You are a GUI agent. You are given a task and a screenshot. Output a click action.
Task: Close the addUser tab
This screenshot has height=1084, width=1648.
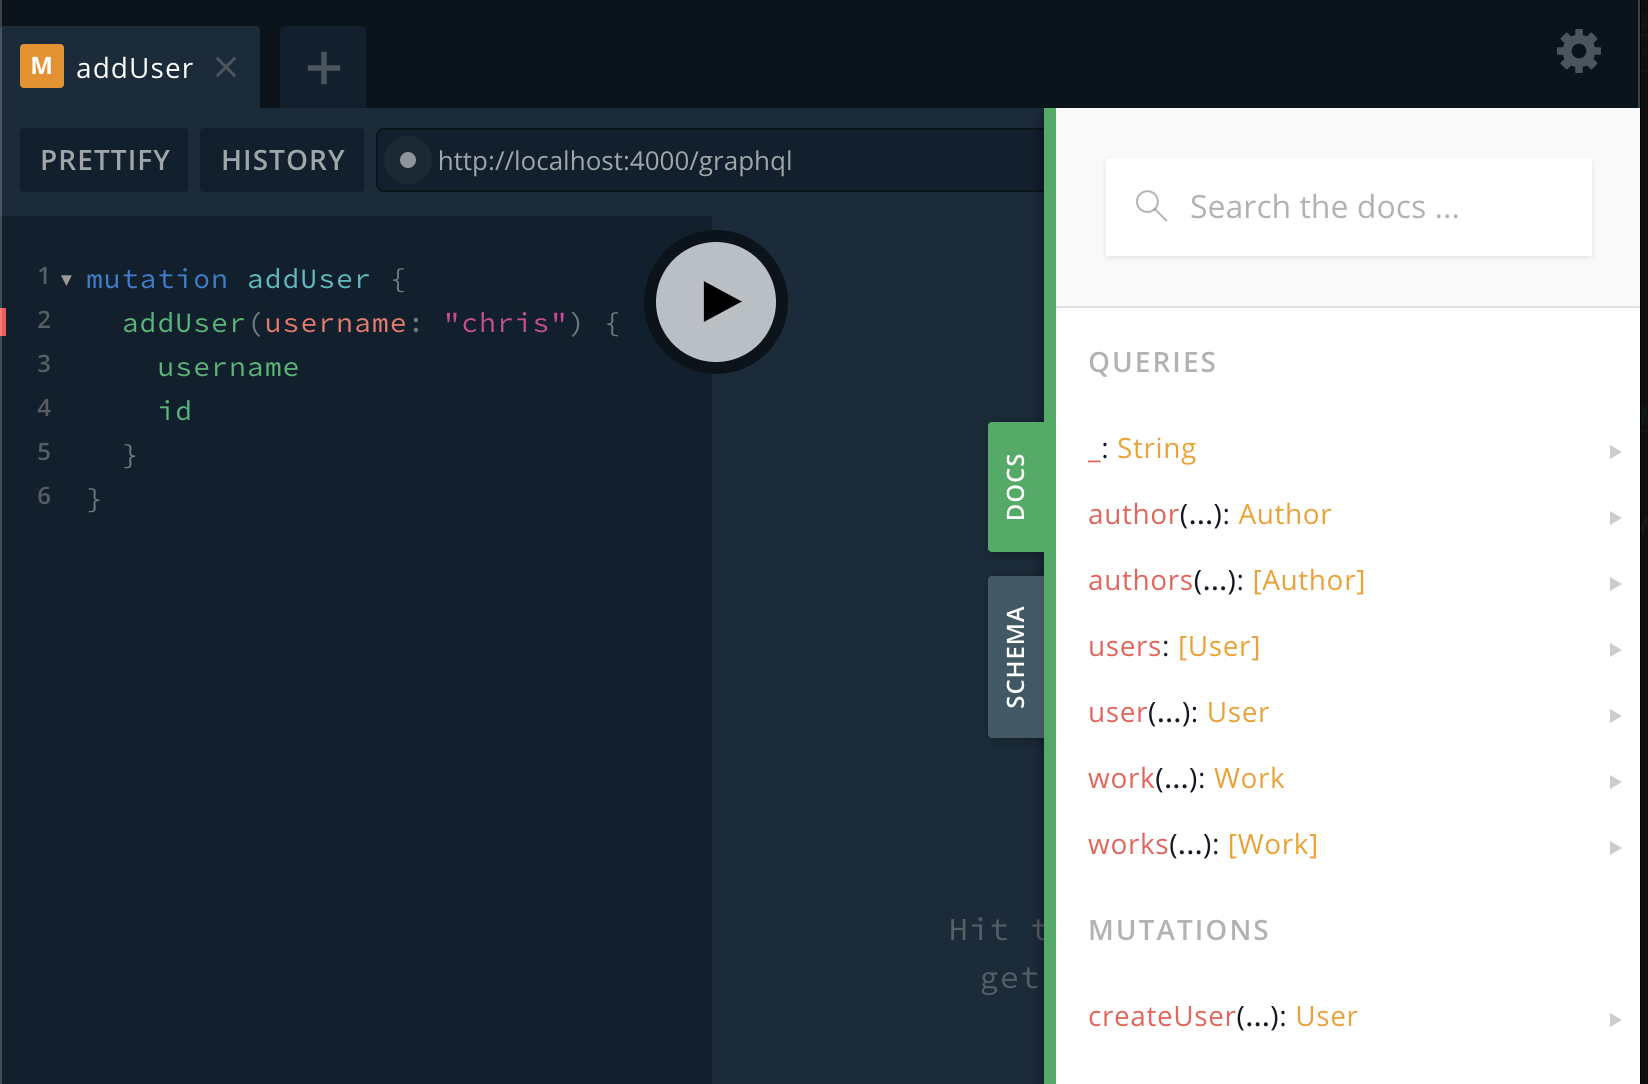point(227,67)
